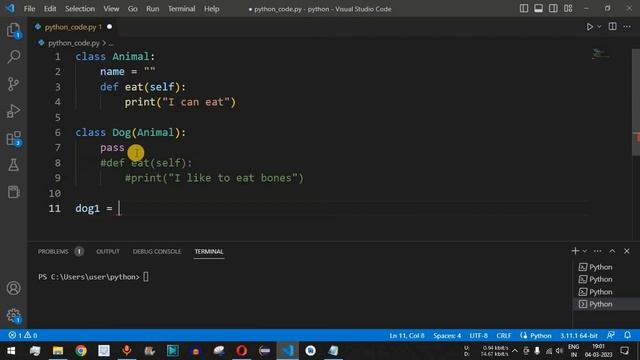Image resolution: width=640 pixels, height=360 pixels.
Task: Open the volume control in system tray
Action: click(x=560, y=351)
